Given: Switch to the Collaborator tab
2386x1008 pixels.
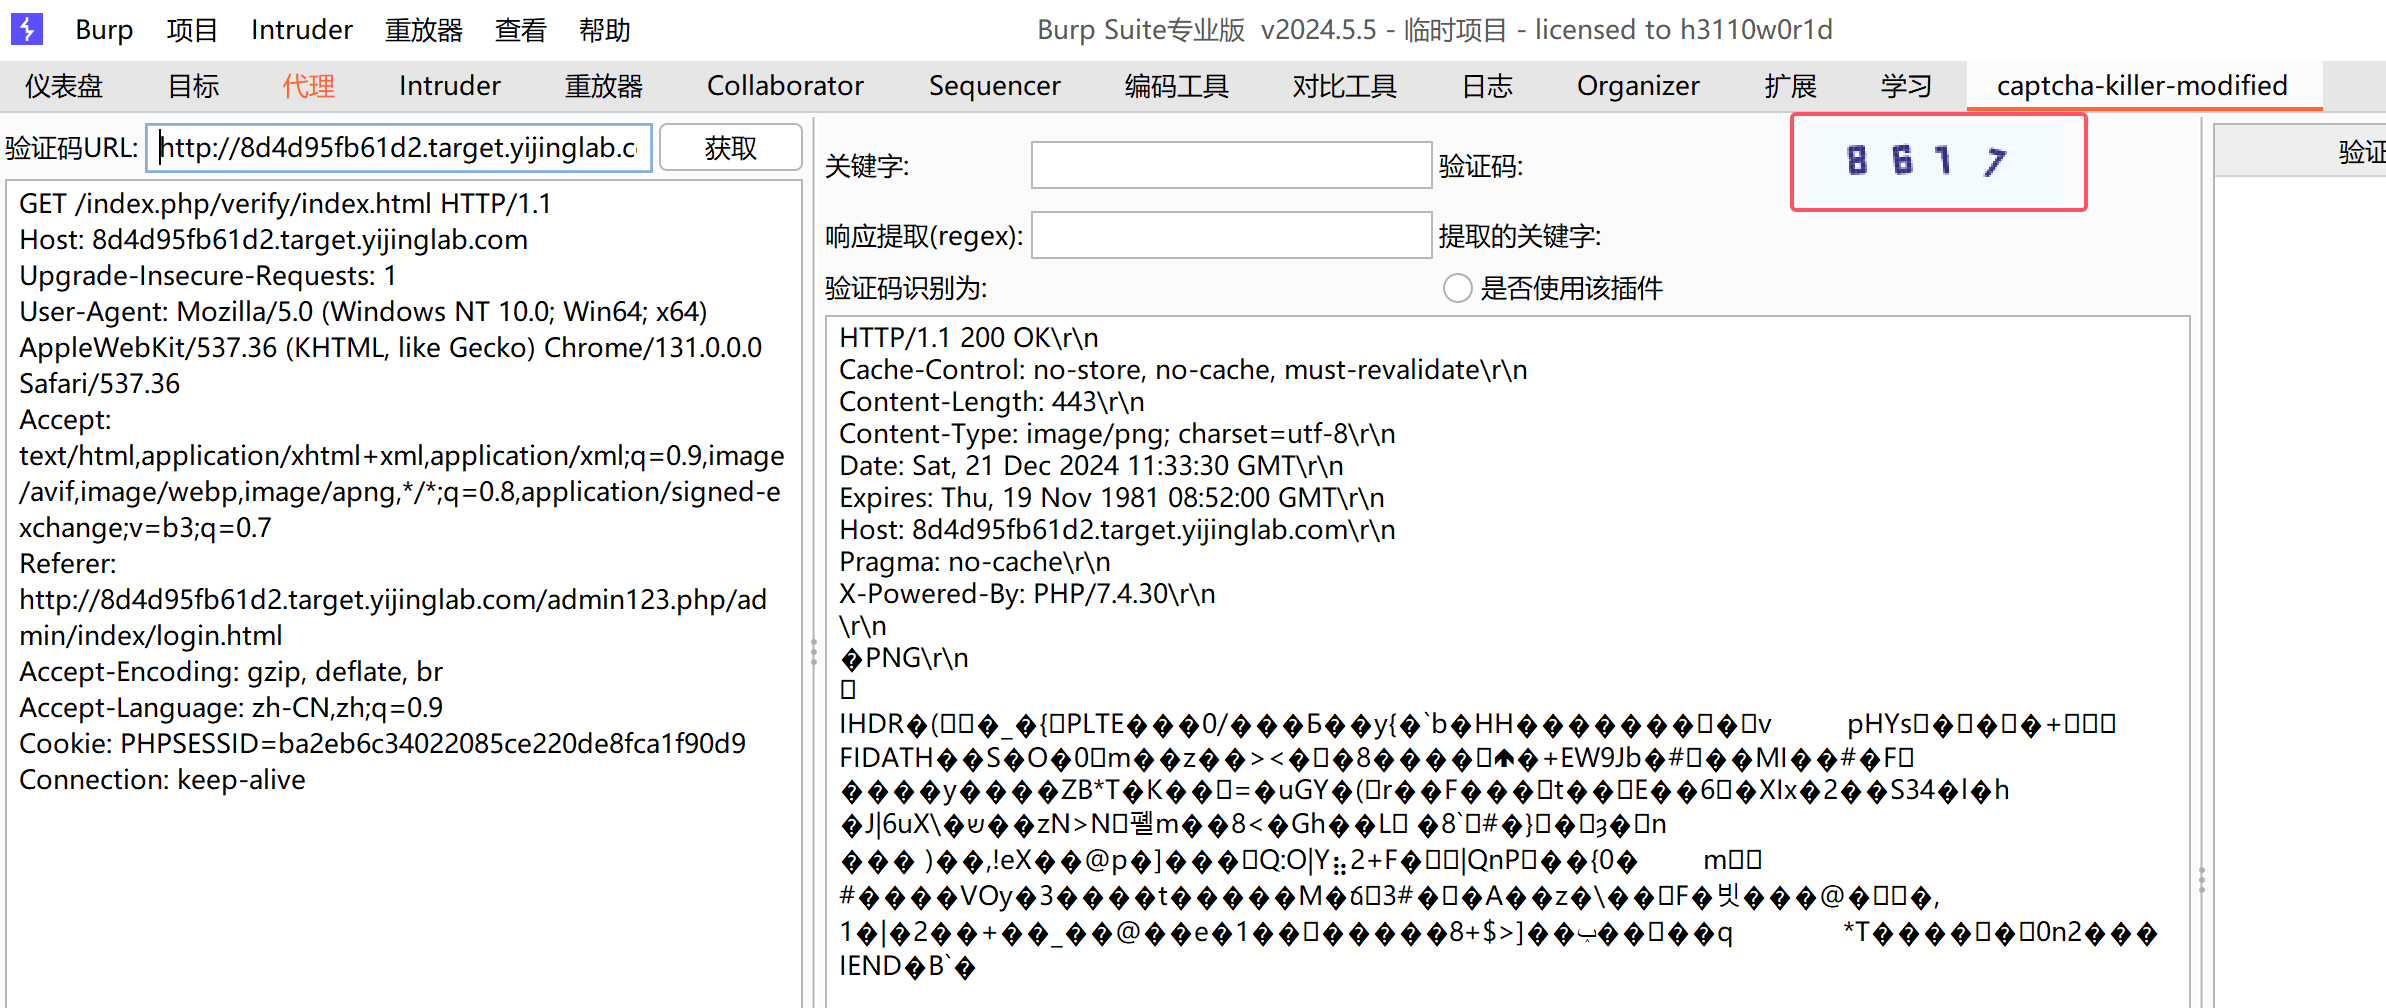Looking at the screenshot, I should coord(785,86).
